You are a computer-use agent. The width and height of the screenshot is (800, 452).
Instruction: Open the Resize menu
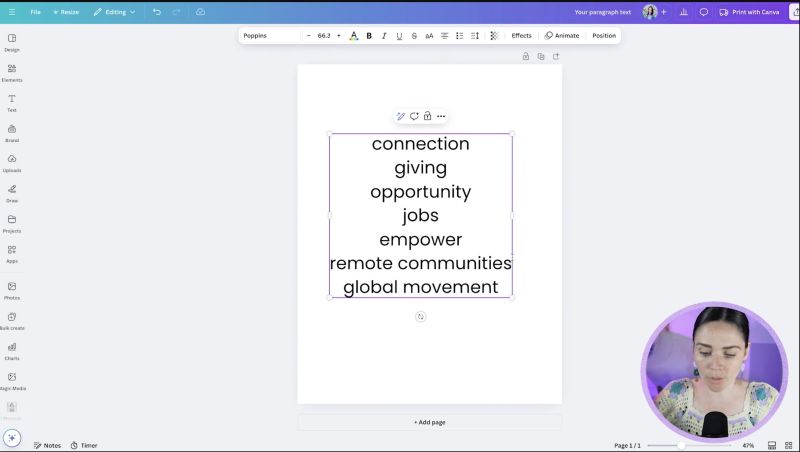click(x=66, y=12)
